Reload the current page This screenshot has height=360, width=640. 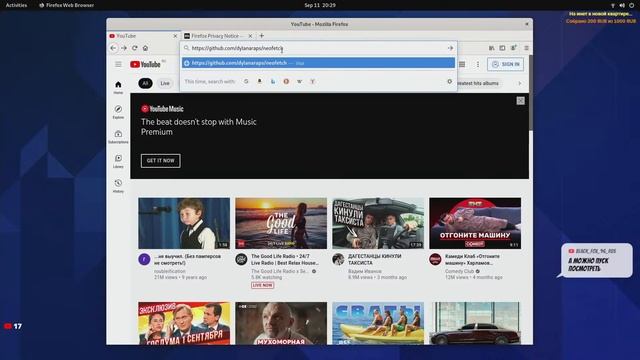tap(135, 48)
